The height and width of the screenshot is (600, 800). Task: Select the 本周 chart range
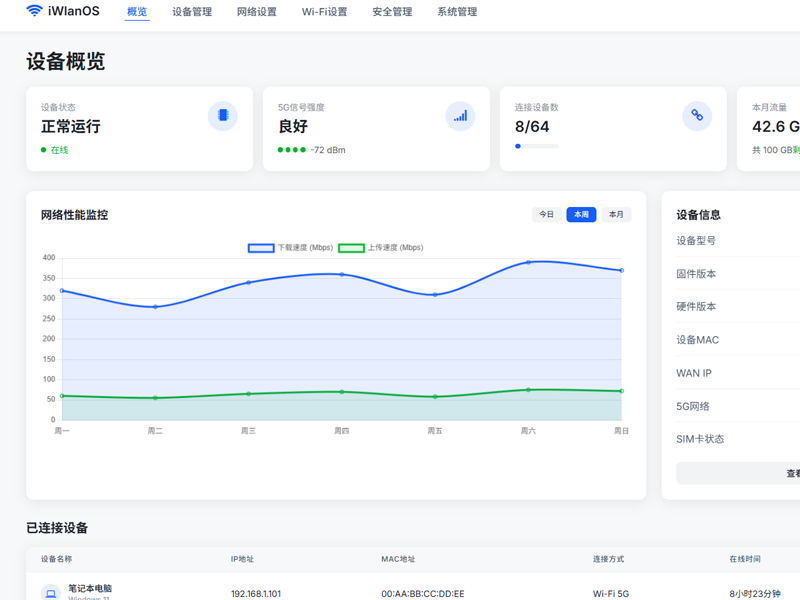coord(581,214)
